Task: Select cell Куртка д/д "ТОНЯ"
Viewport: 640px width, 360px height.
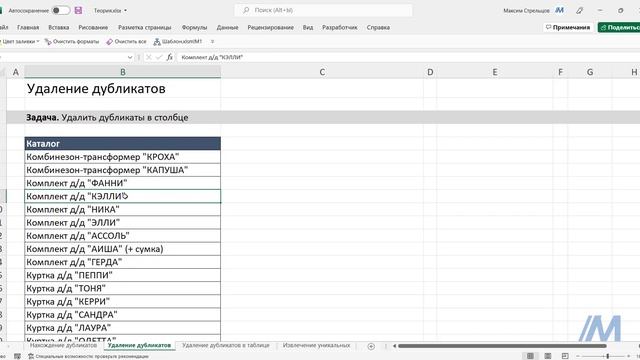Action: [122, 288]
